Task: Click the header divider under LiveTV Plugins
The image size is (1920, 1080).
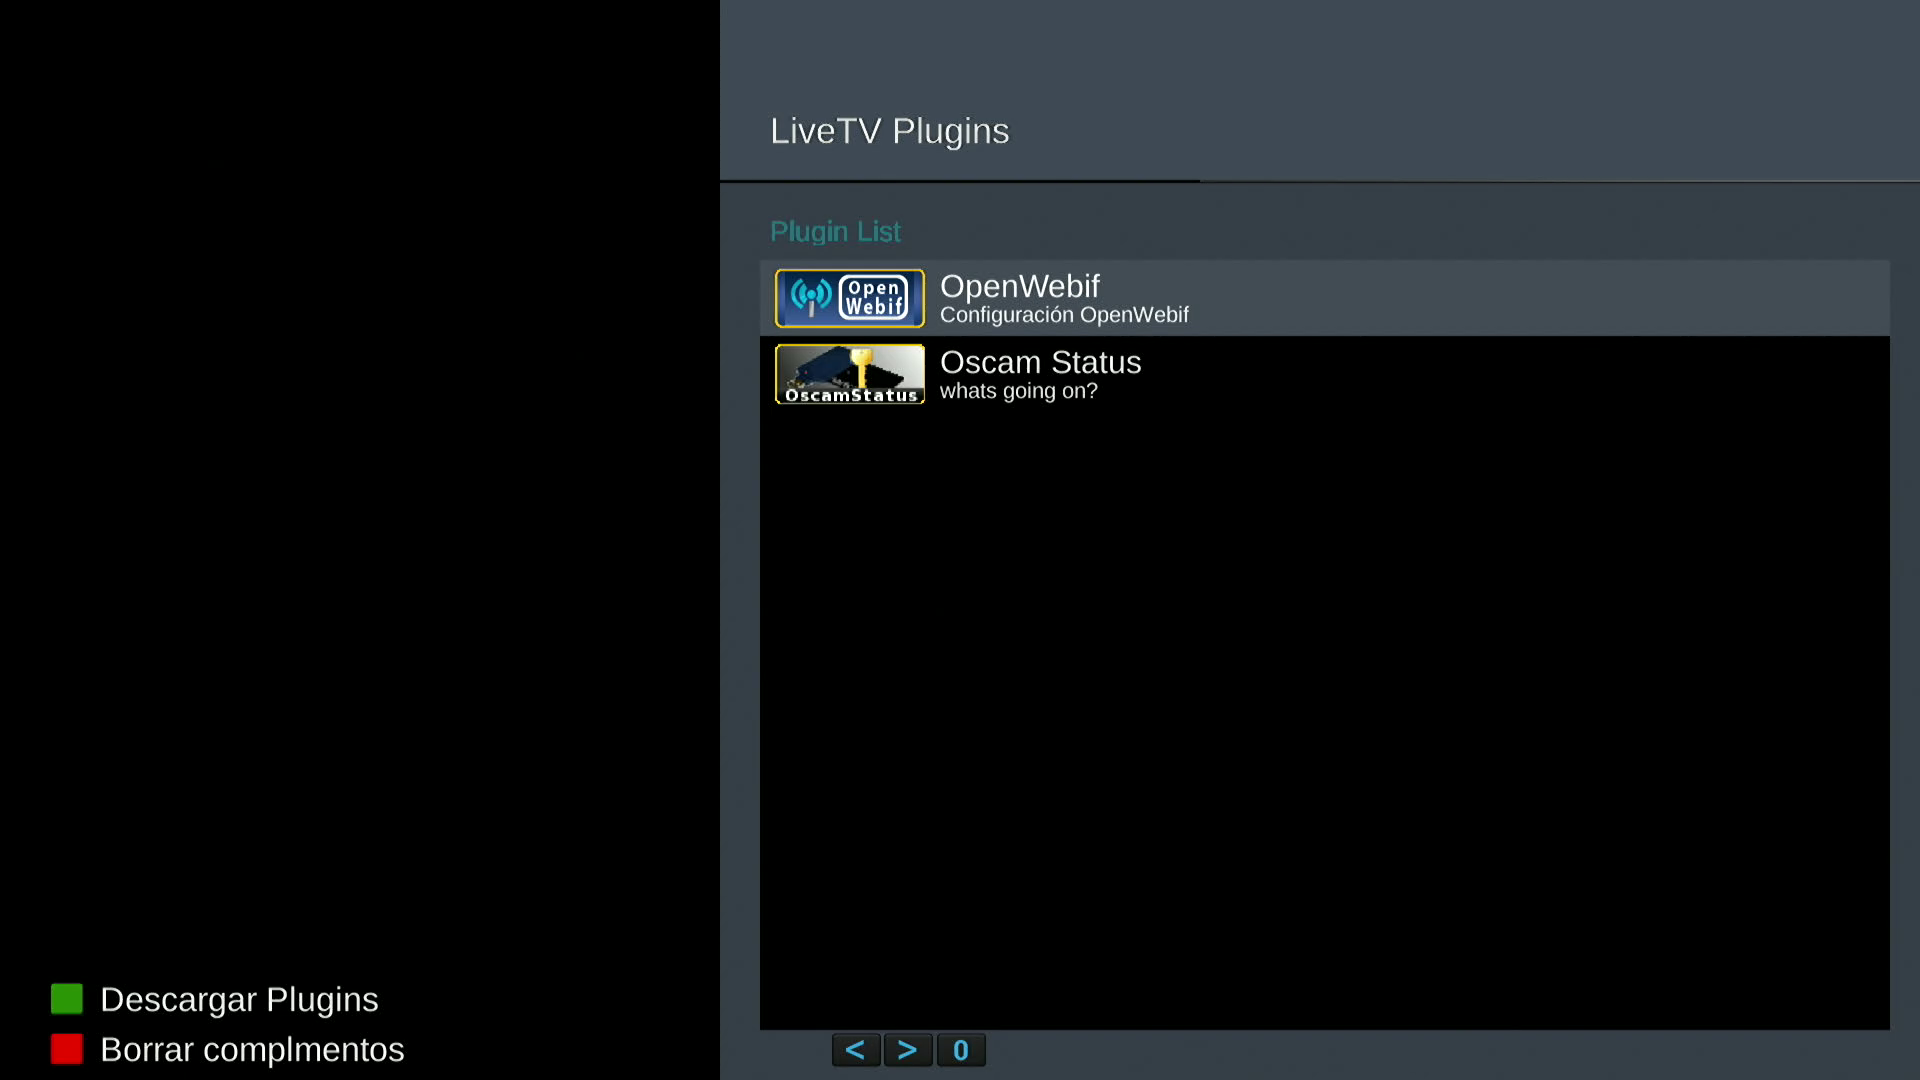Action: pyautogui.click(x=1320, y=181)
